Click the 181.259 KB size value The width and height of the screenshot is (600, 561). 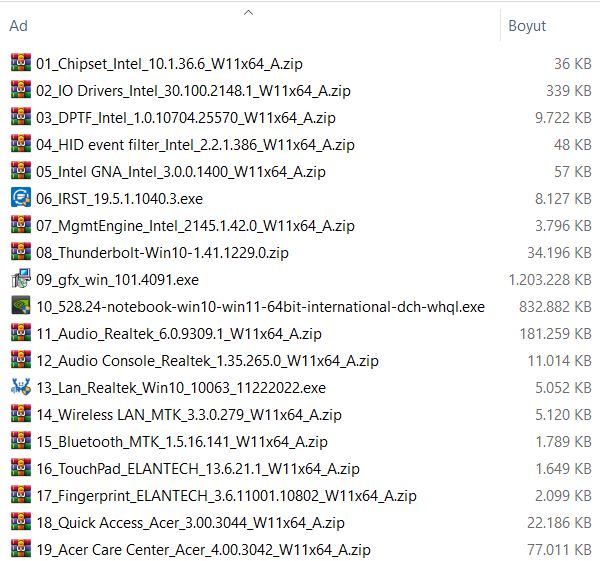(x=555, y=334)
